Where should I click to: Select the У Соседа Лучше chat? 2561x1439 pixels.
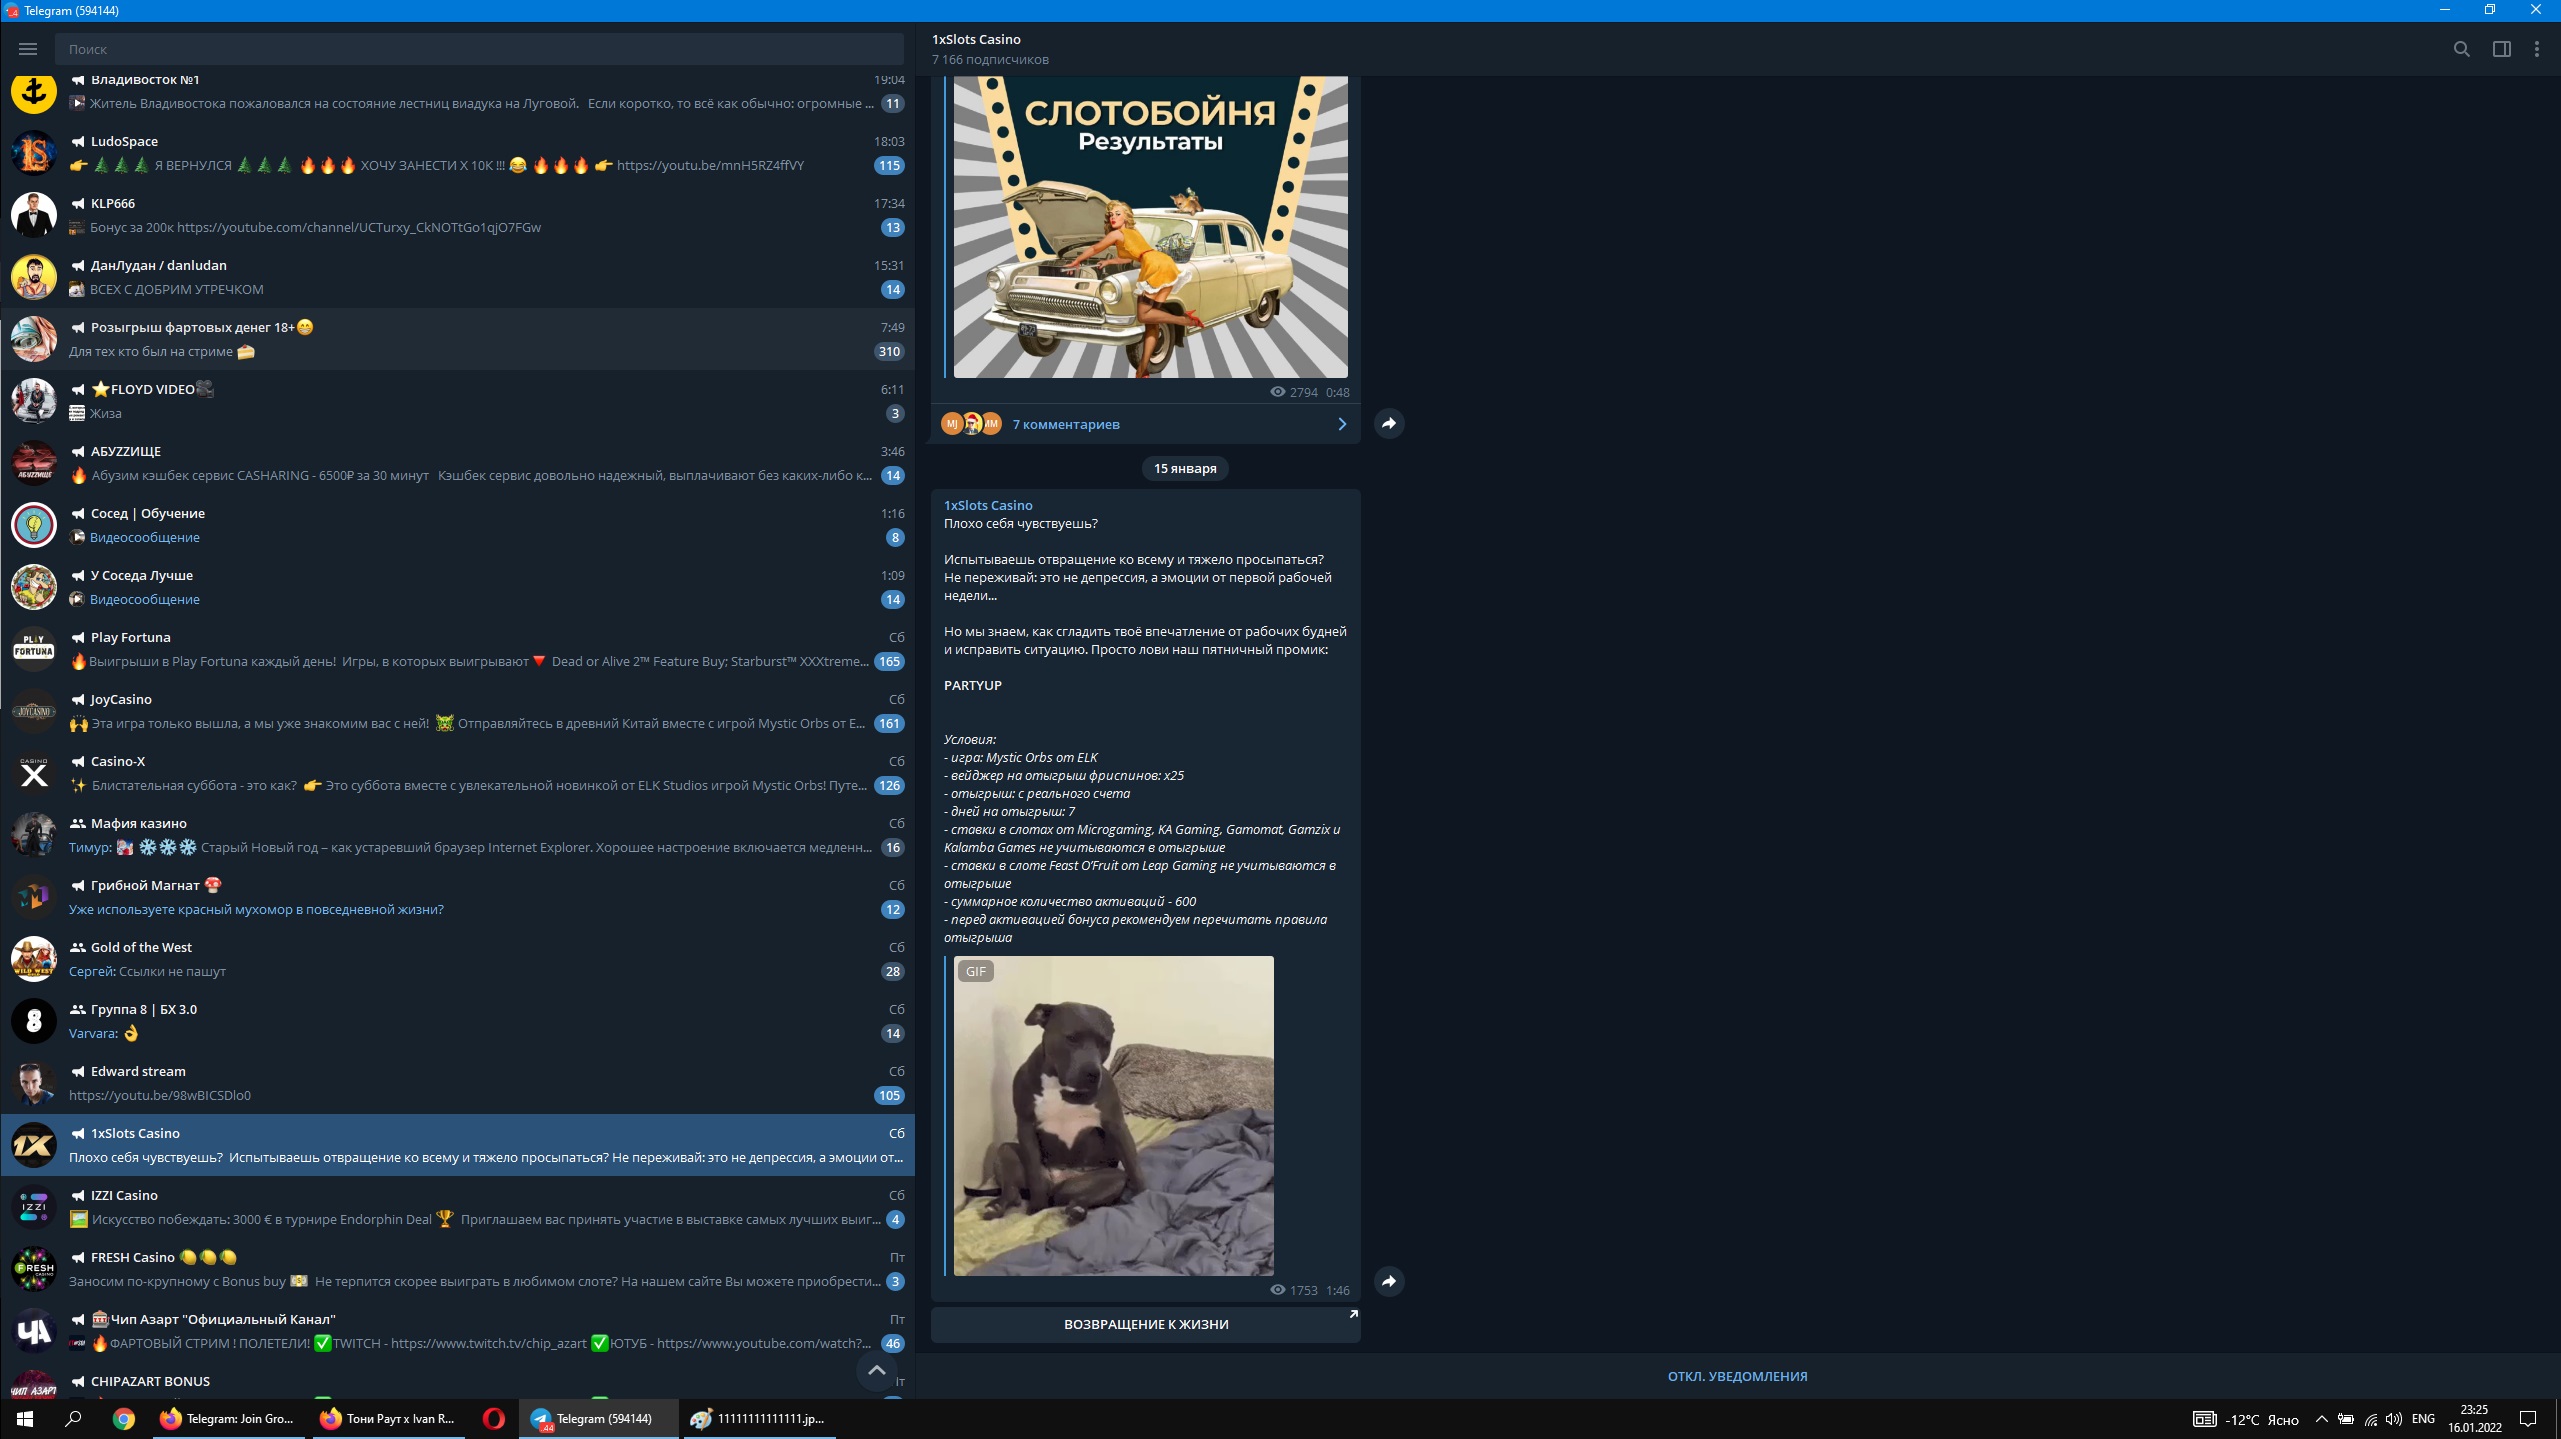tap(458, 587)
